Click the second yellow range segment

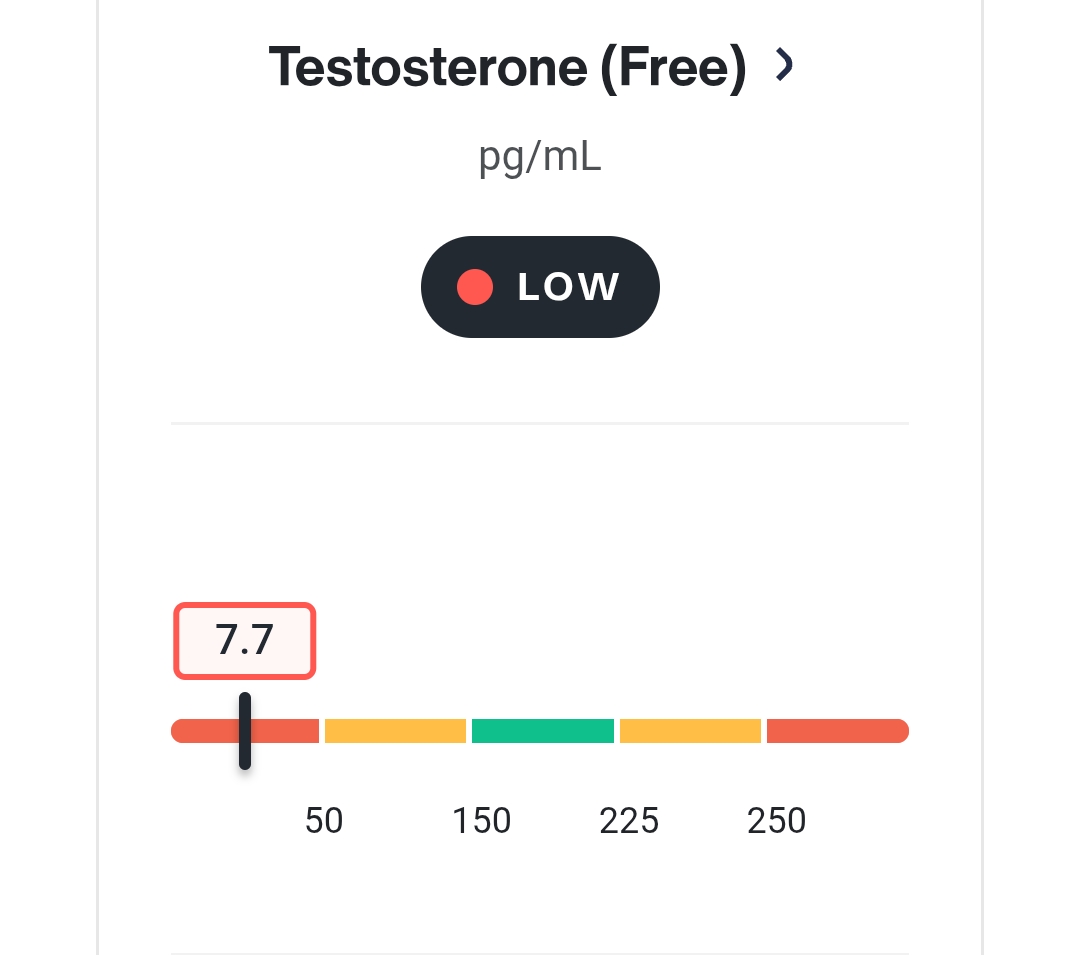tap(690, 731)
